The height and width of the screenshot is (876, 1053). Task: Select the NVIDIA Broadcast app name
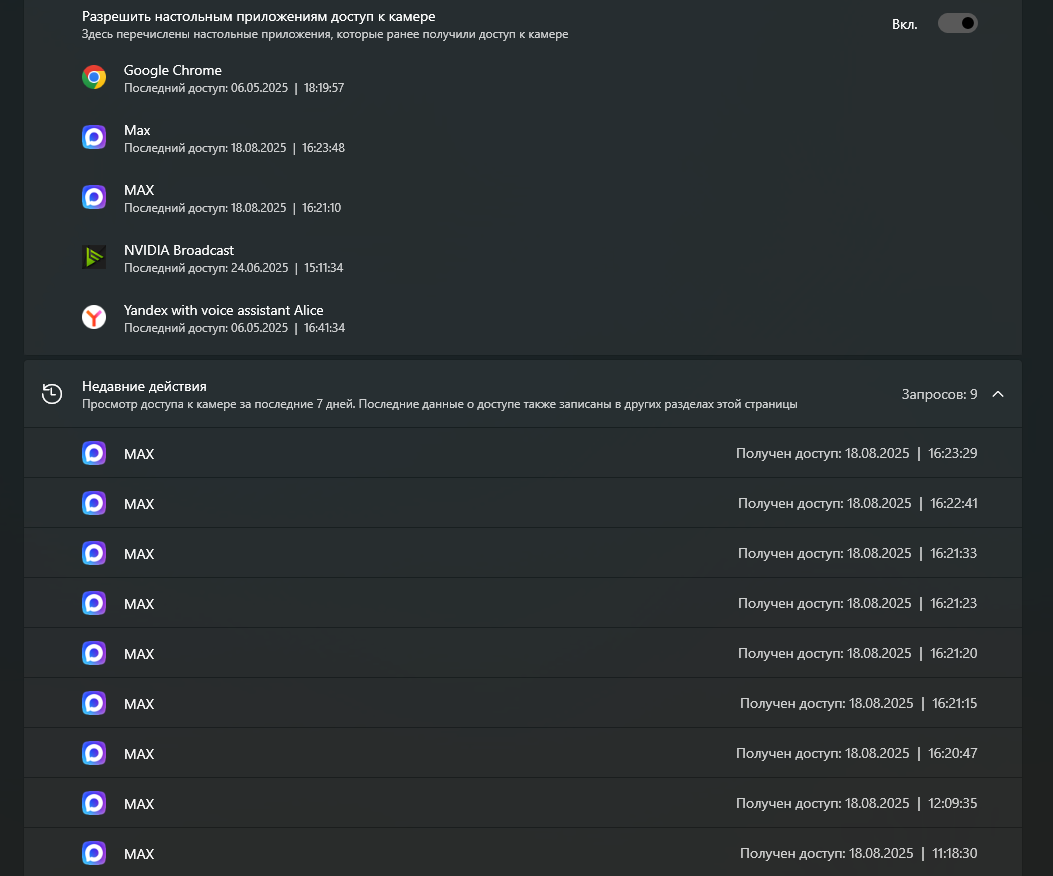click(179, 250)
